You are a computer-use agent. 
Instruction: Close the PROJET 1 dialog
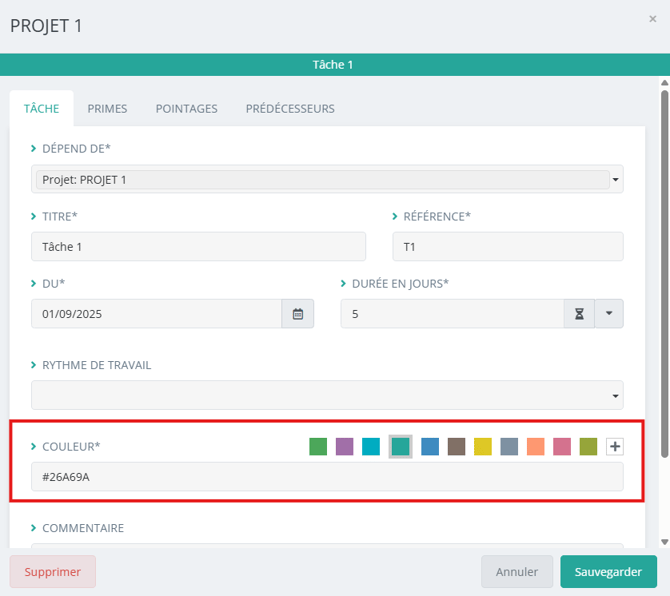(653, 19)
